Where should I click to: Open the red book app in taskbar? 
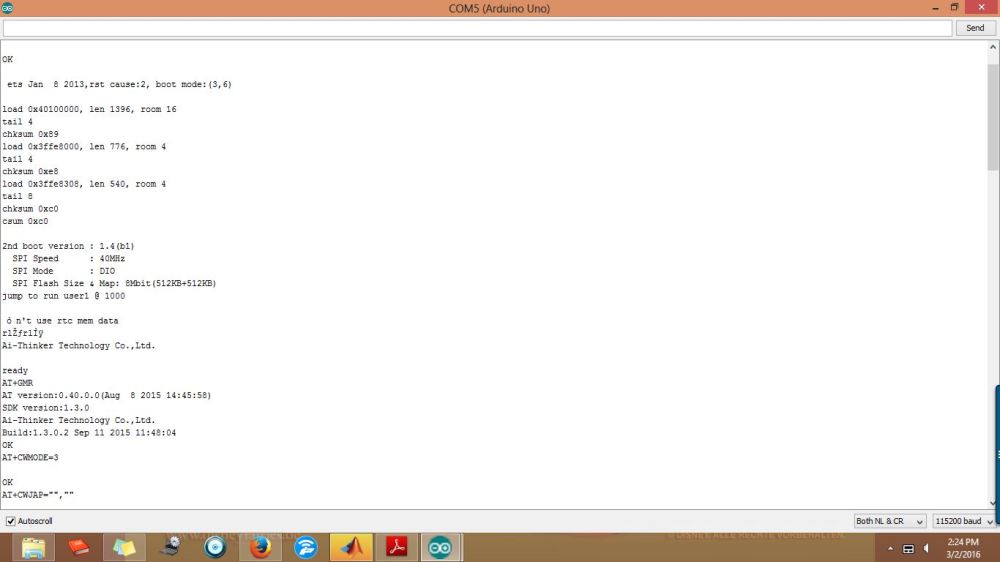pos(78,547)
